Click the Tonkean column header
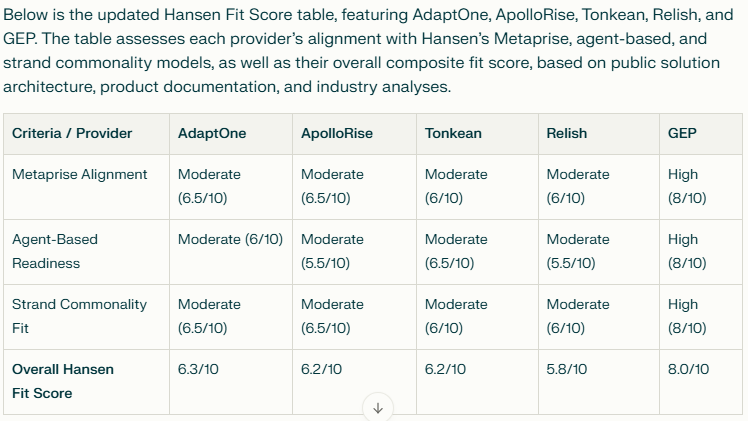The height and width of the screenshot is (421, 748). coord(453,133)
